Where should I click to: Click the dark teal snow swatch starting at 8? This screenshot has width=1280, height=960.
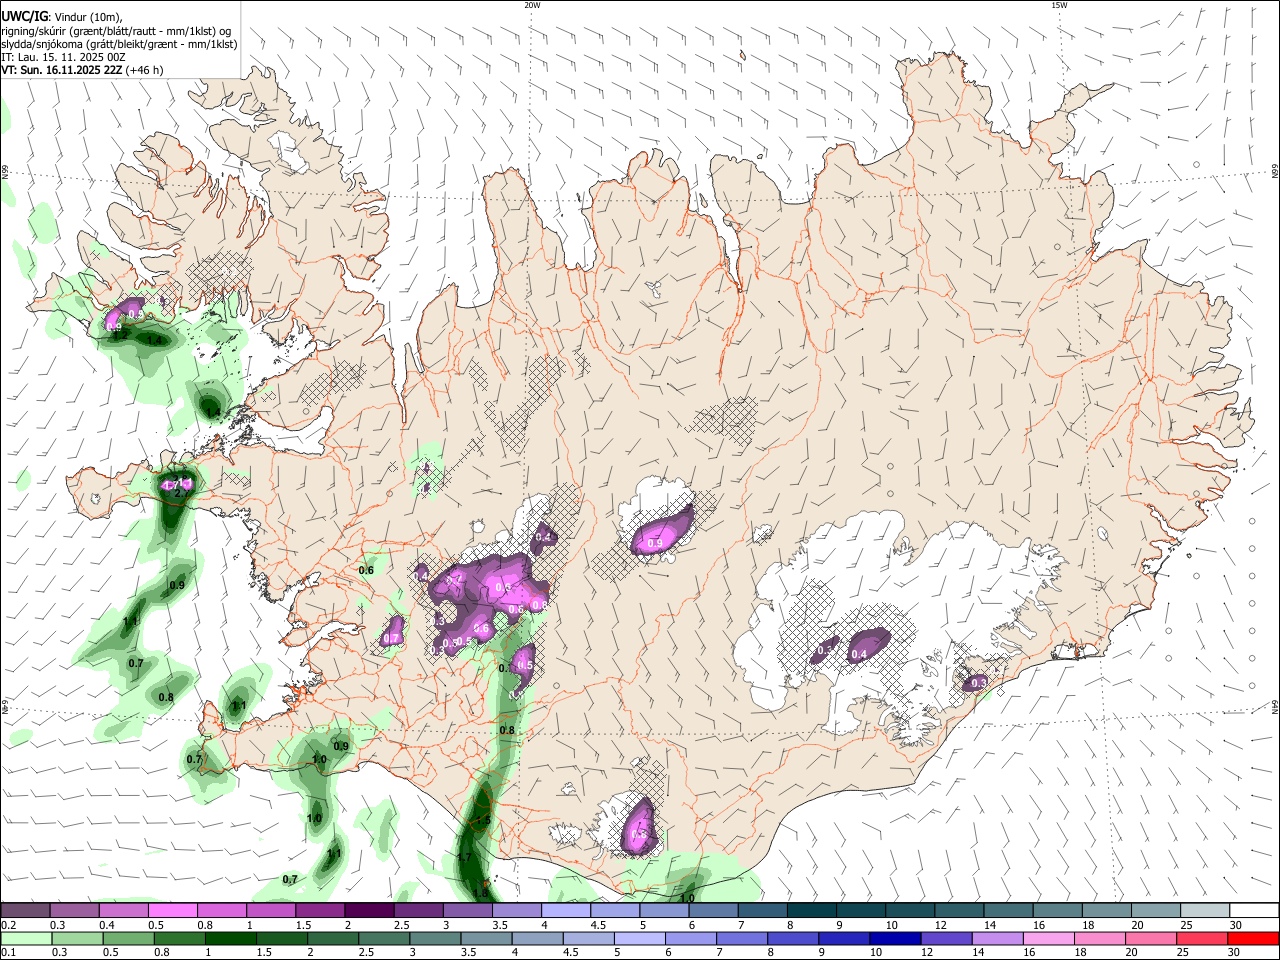click(x=812, y=910)
